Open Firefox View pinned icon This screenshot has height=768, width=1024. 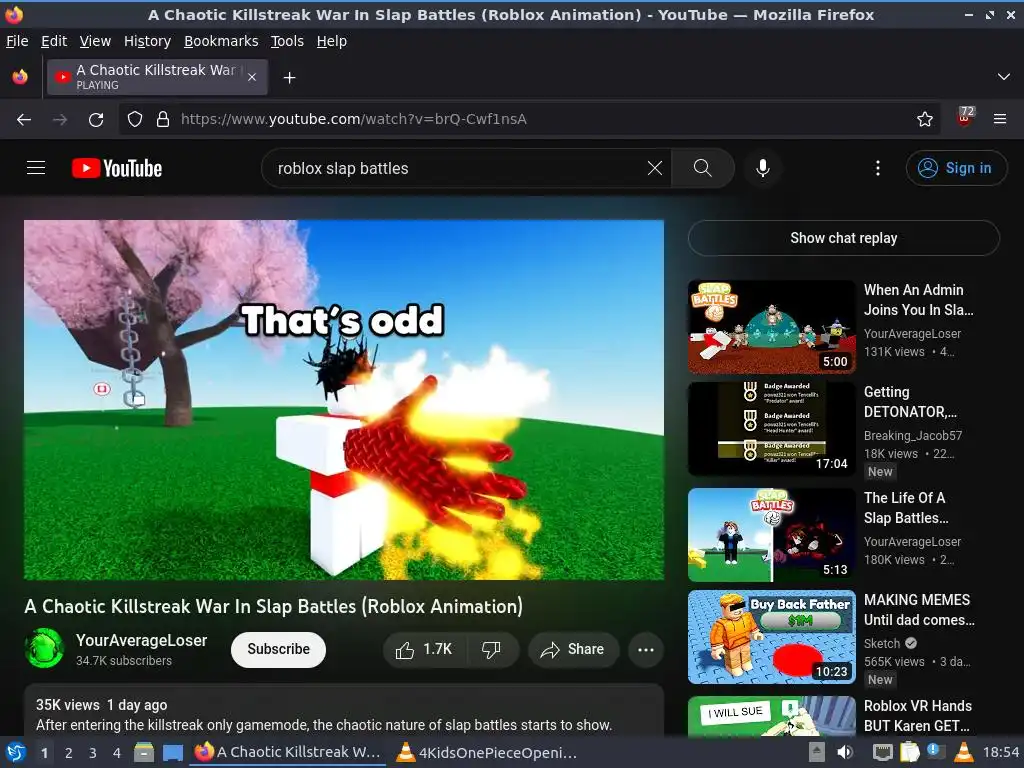pos(20,77)
